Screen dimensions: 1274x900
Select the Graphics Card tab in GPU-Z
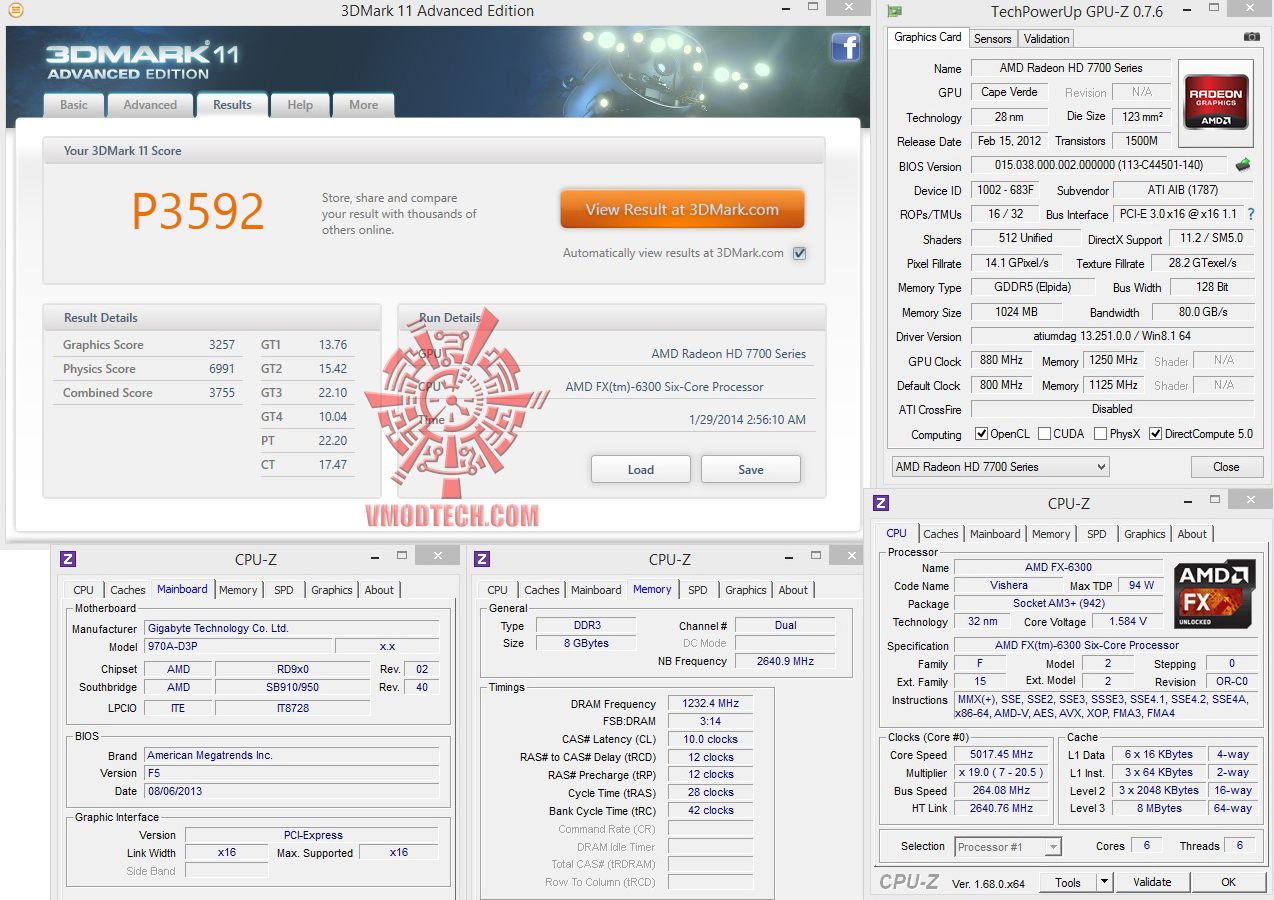(x=928, y=37)
